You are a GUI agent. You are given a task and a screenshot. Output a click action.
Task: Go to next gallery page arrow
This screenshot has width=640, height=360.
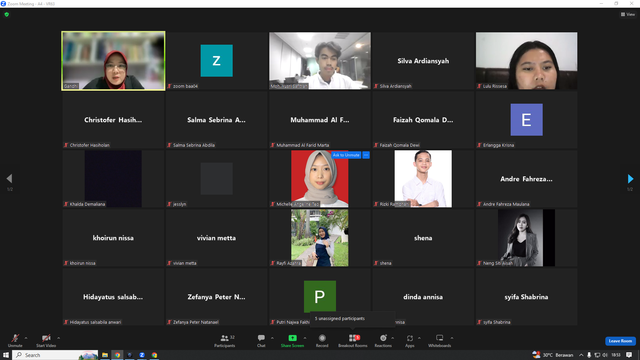630,178
